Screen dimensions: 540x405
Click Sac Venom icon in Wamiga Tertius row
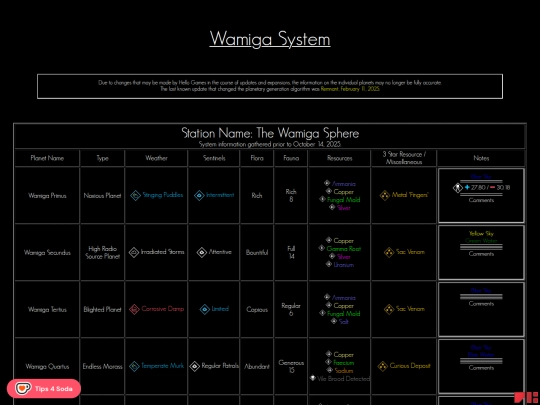tap(389, 309)
